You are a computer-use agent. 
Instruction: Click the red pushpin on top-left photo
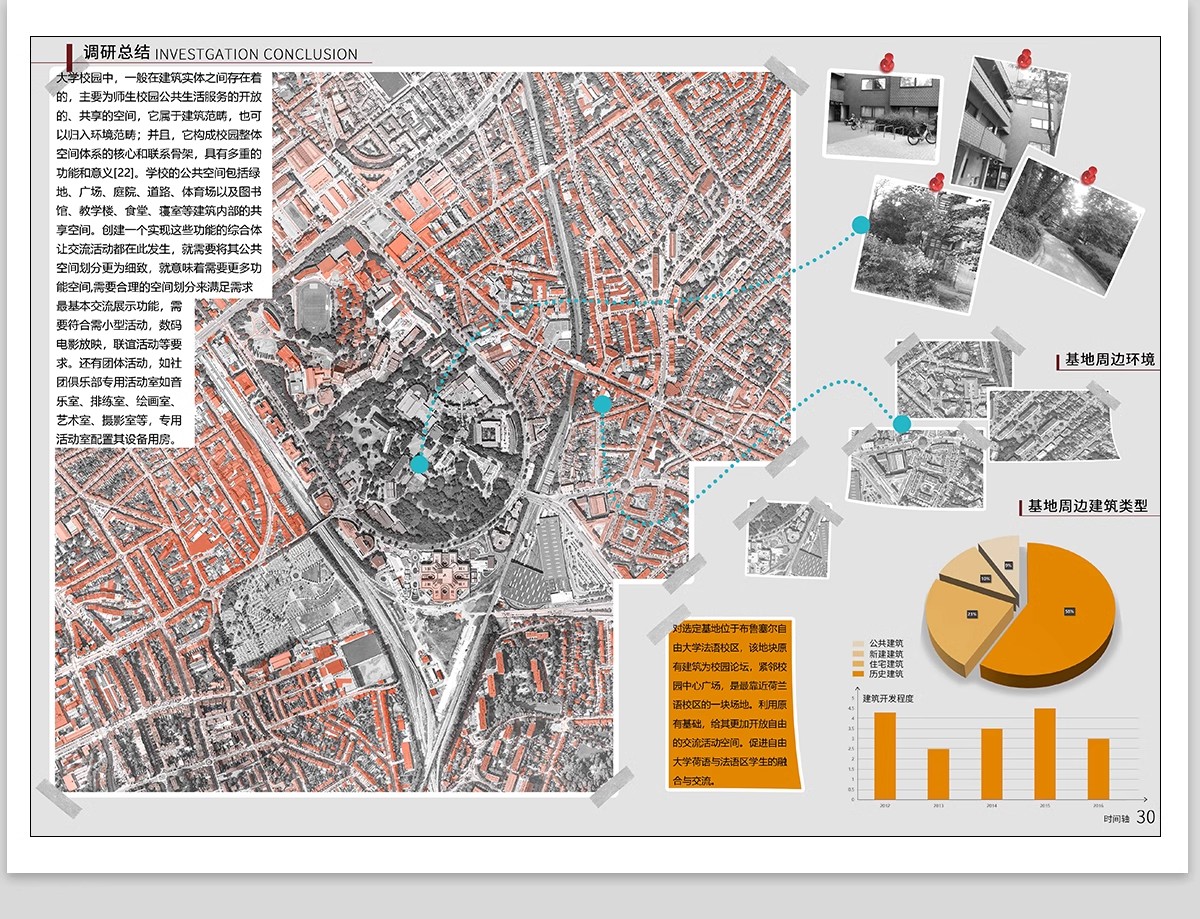coord(887,63)
